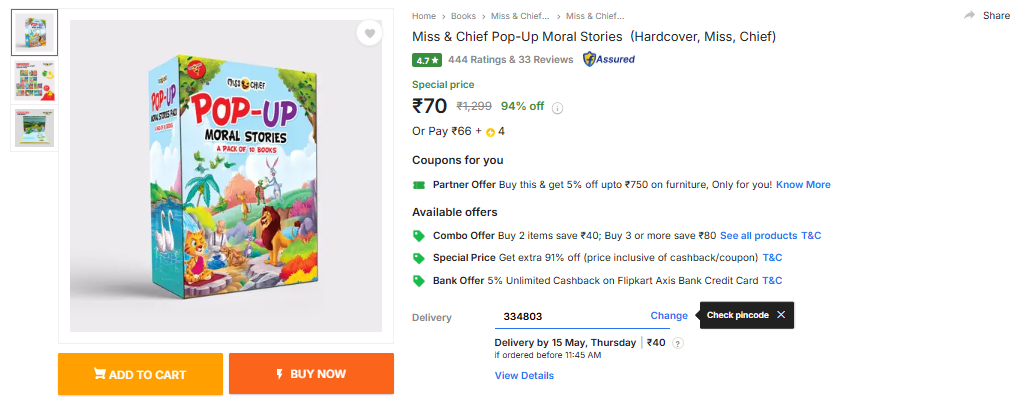Open Know More for Partner Offer
Image resolution: width=1016 pixels, height=398 pixels.
pos(803,185)
